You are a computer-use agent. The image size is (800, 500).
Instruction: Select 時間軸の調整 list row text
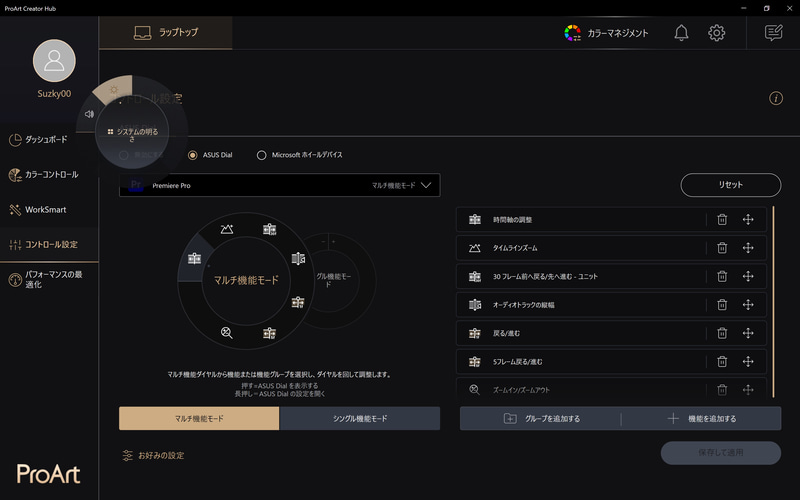tap(512, 220)
